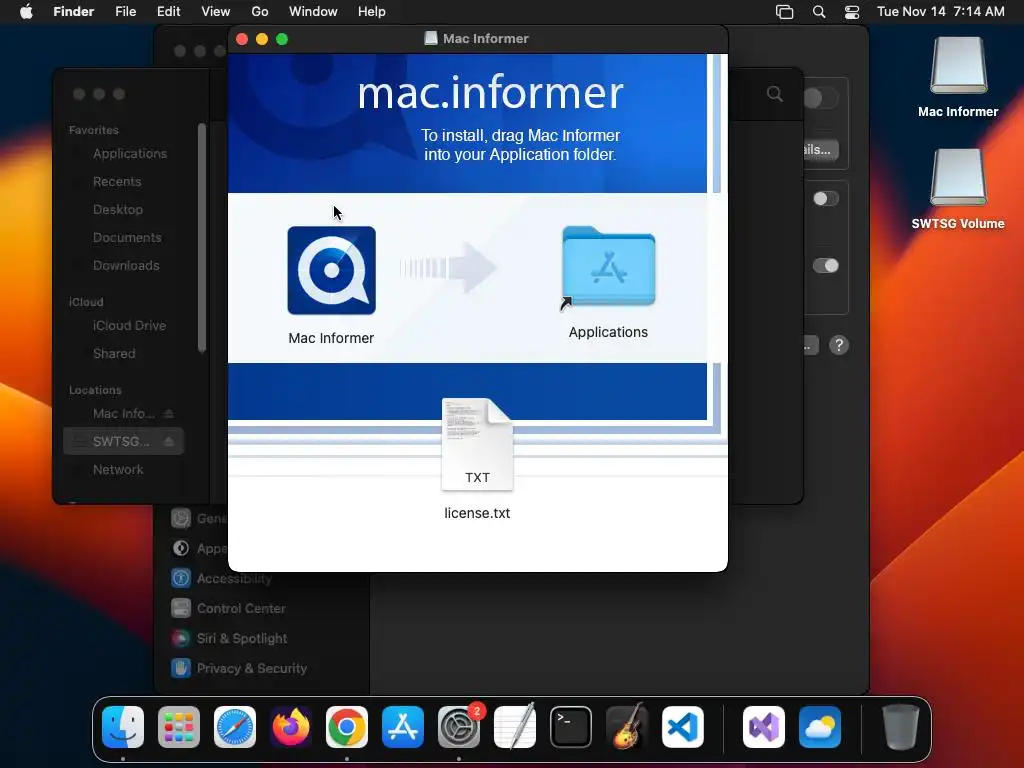This screenshot has width=1024, height=768.
Task: Open the View menu
Action: [x=216, y=12]
